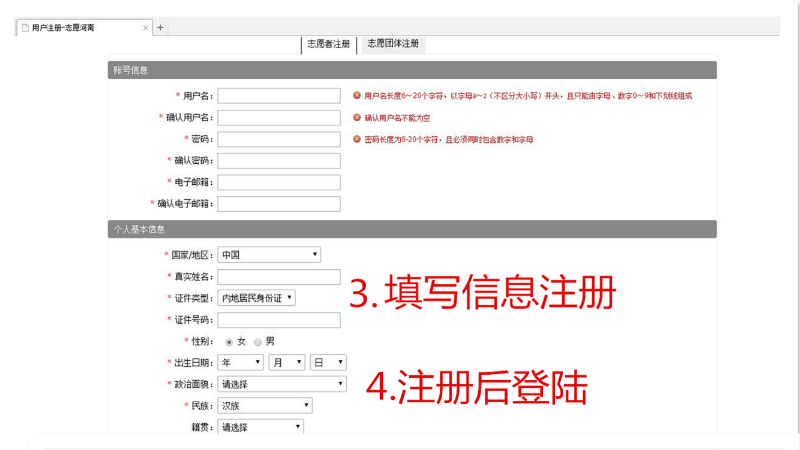800x450 pixels.
Task: Switch to the 志愿者注册 tab
Action: pyautogui.click(x=328, y=44)
